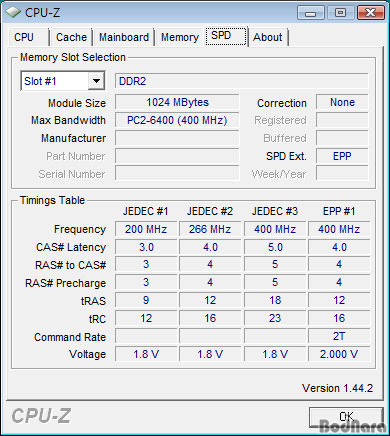This screenshot has height=436, width=390.
Task: Minimize the CPU-Z window
Action: 310,13
